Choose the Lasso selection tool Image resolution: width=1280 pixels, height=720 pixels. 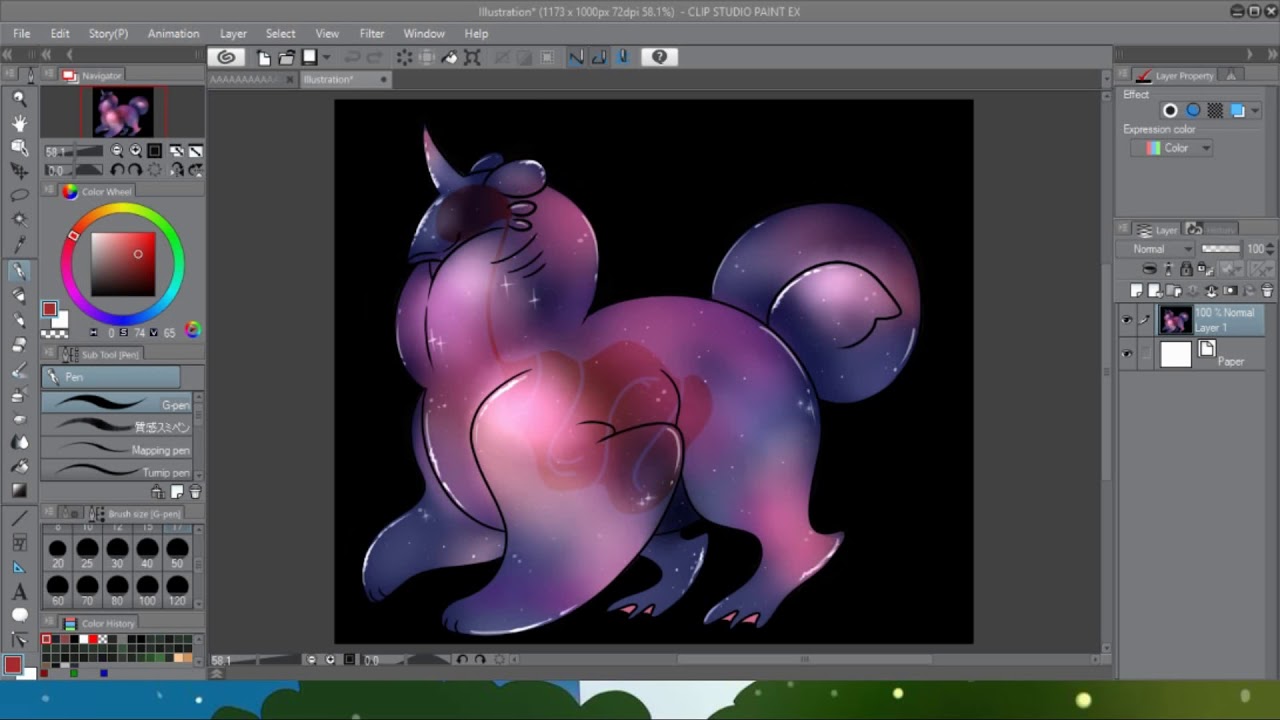tap(19, 196)
